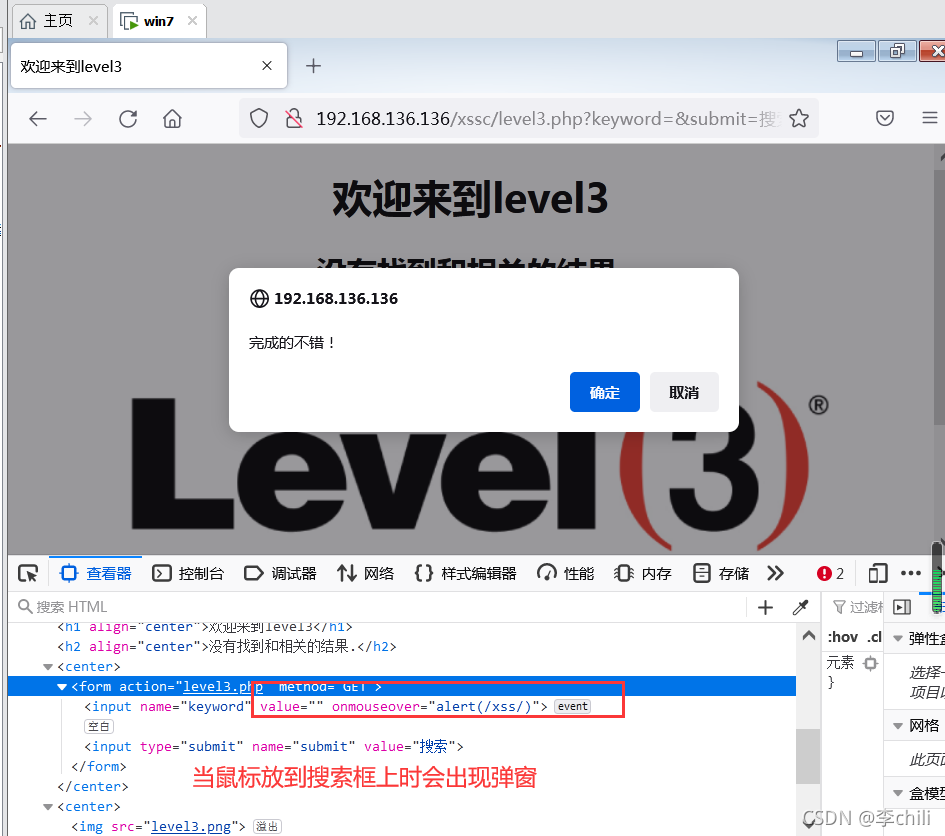Open the 调试器 debugger tab
This screenshot has width=945, height=836.
pos(280,573)
